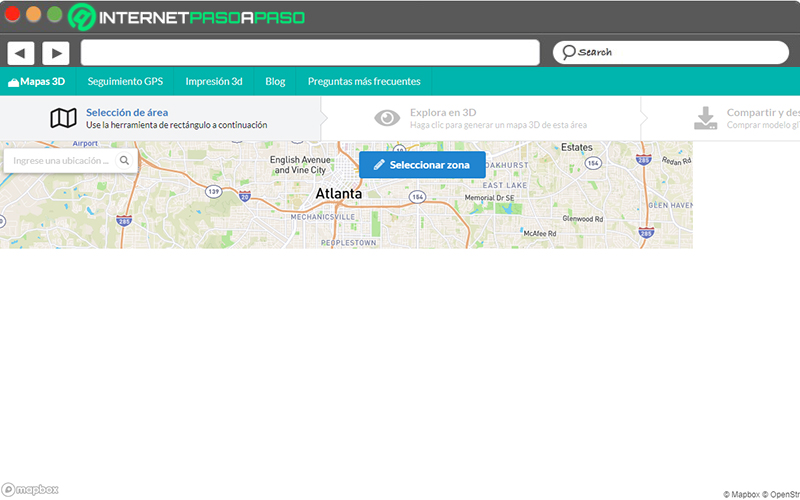Click the magnifier icon in Search box
The width and height of the screenshot is (800, 500).
pyautogui.click(x=568, y=52)
